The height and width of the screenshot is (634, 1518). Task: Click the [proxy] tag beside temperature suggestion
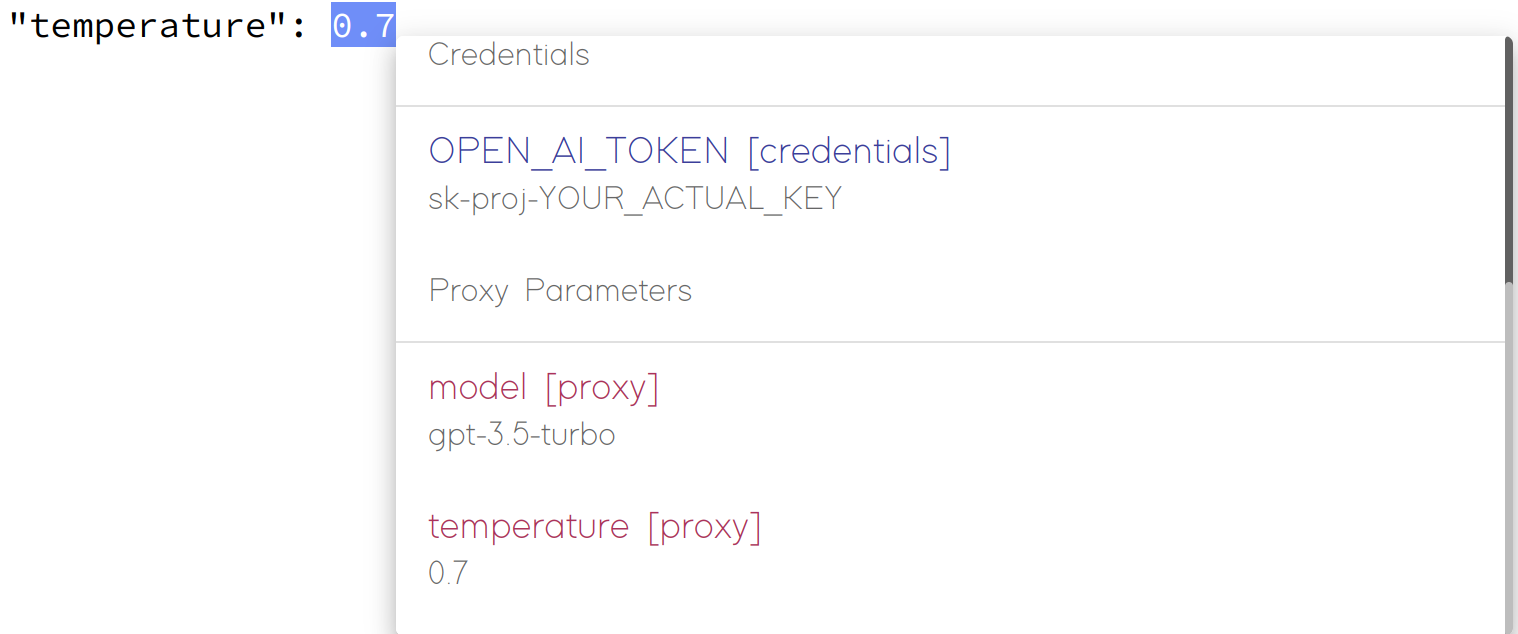click(x=704, y=526)
